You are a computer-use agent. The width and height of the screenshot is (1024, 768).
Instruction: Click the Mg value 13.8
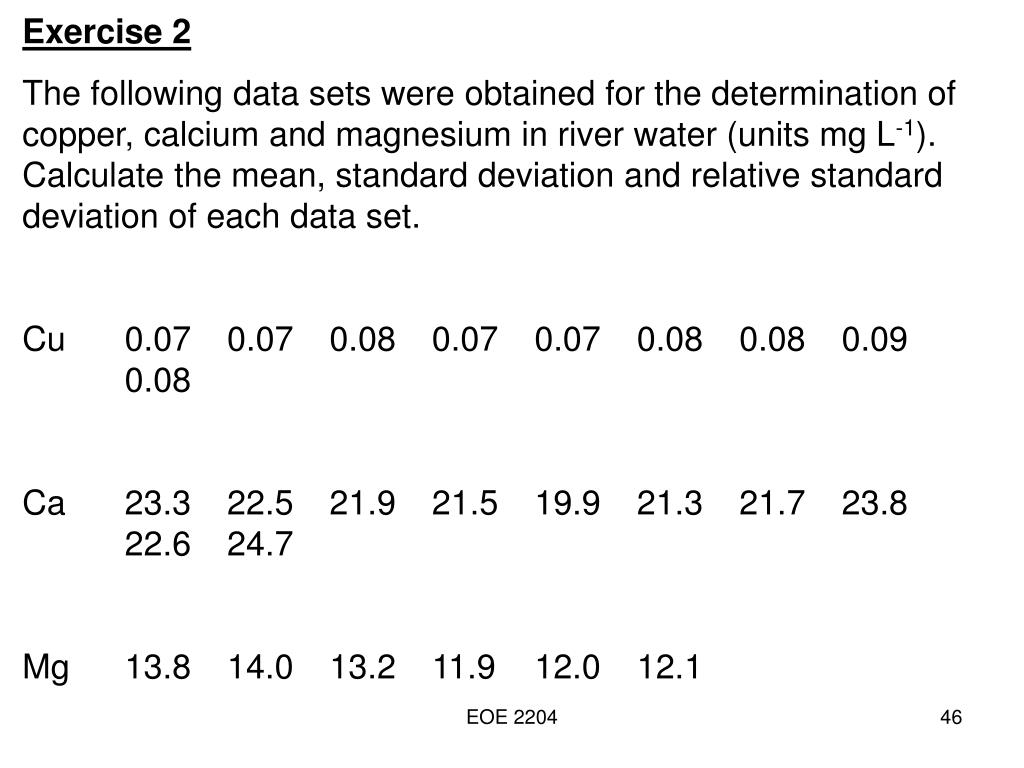coord(157,667)
